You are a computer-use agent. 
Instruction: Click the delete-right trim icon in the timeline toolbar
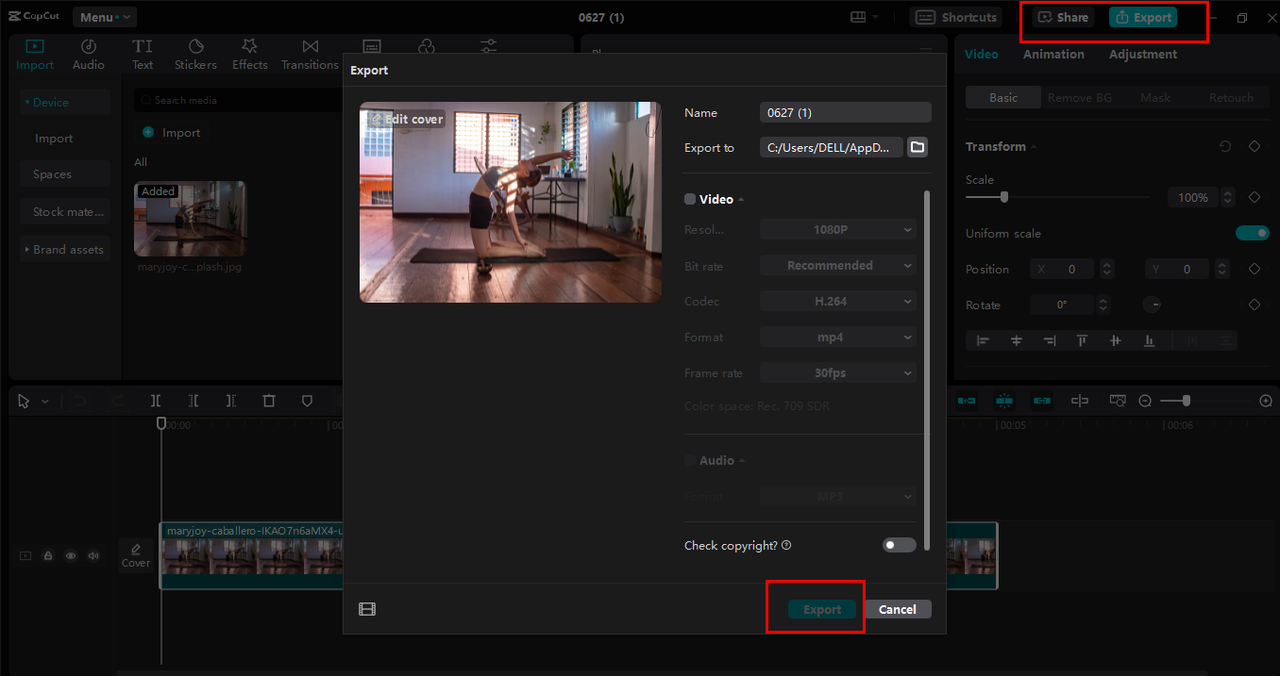pyautogui.click(x=231, y=400)
